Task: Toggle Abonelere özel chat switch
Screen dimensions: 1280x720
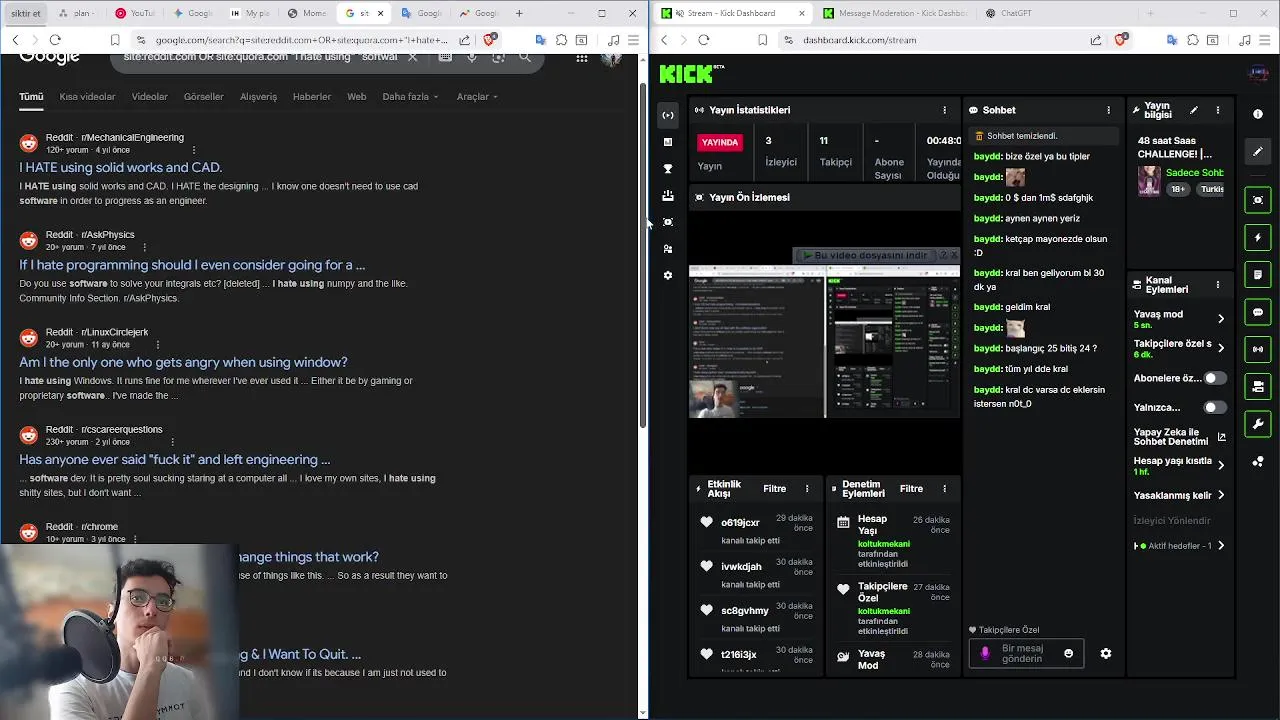Action: (1214, 378)
